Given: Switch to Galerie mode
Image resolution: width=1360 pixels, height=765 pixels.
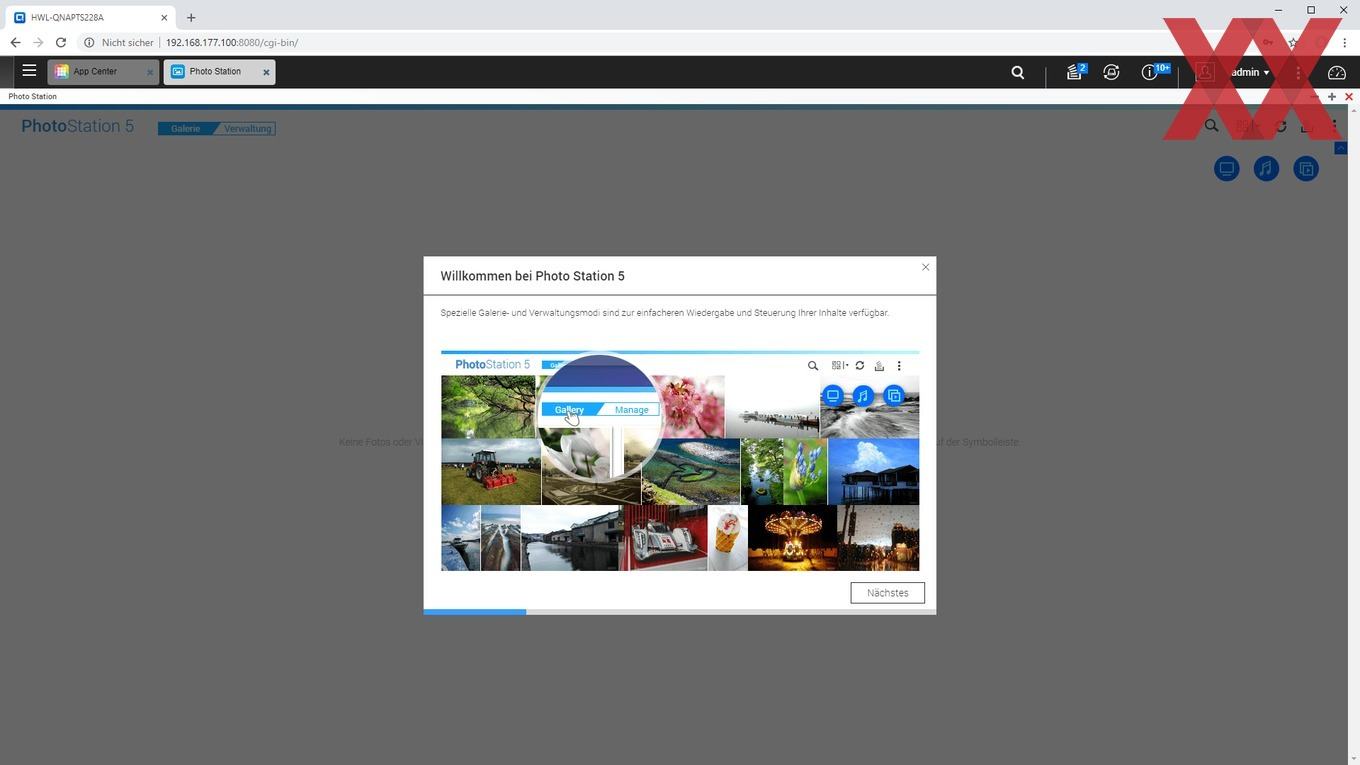Looking at the screenshot, I should click(185, 128).
